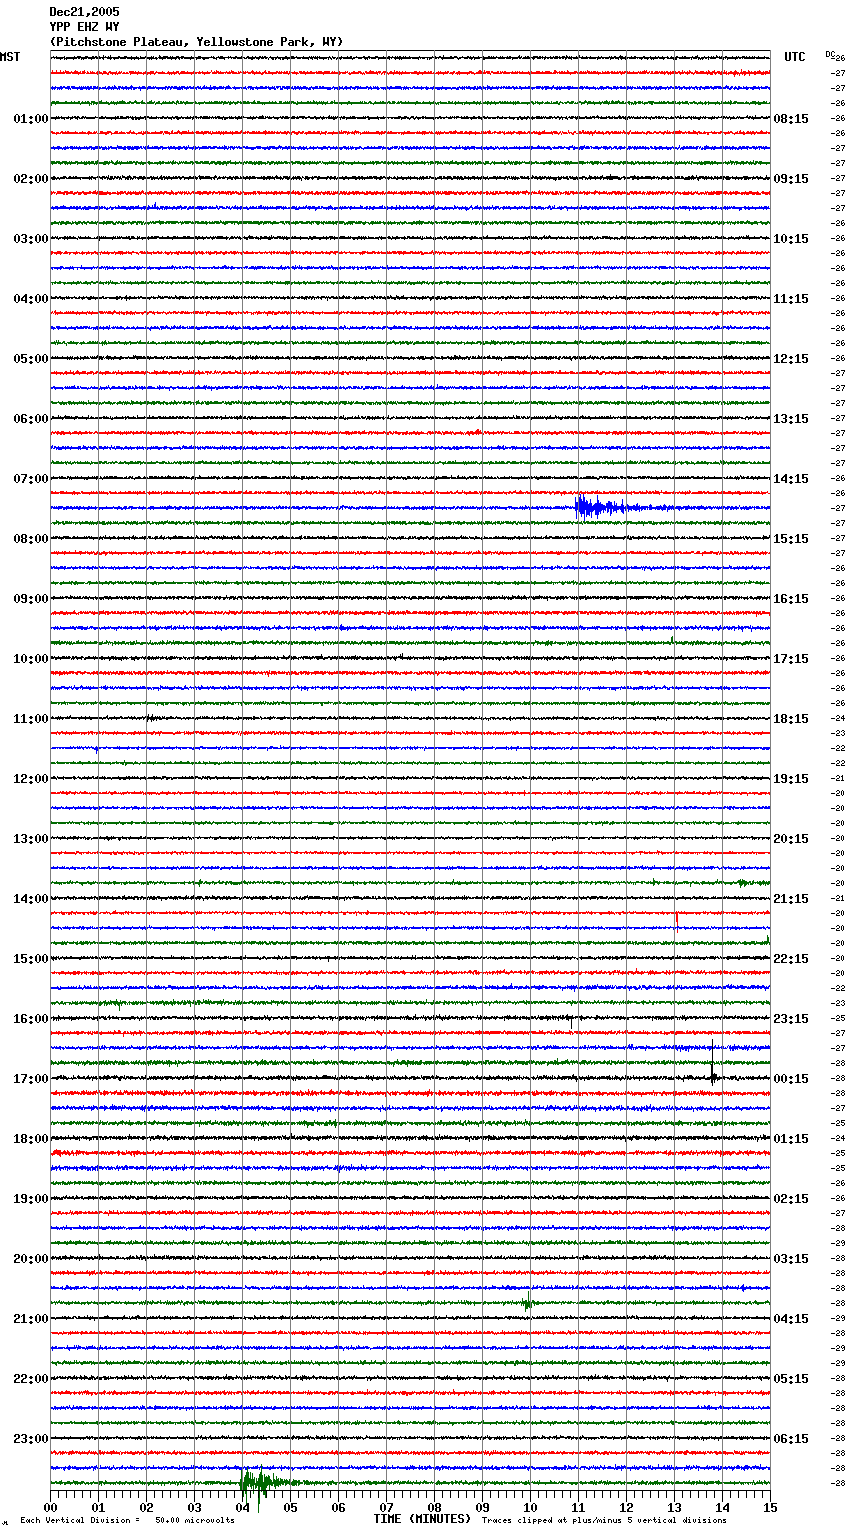Image resolution: width=850 pixels, height=1534 pixels.
Task: Click the 03:15 UTC time label
Action: click(x=791, y=1259)
